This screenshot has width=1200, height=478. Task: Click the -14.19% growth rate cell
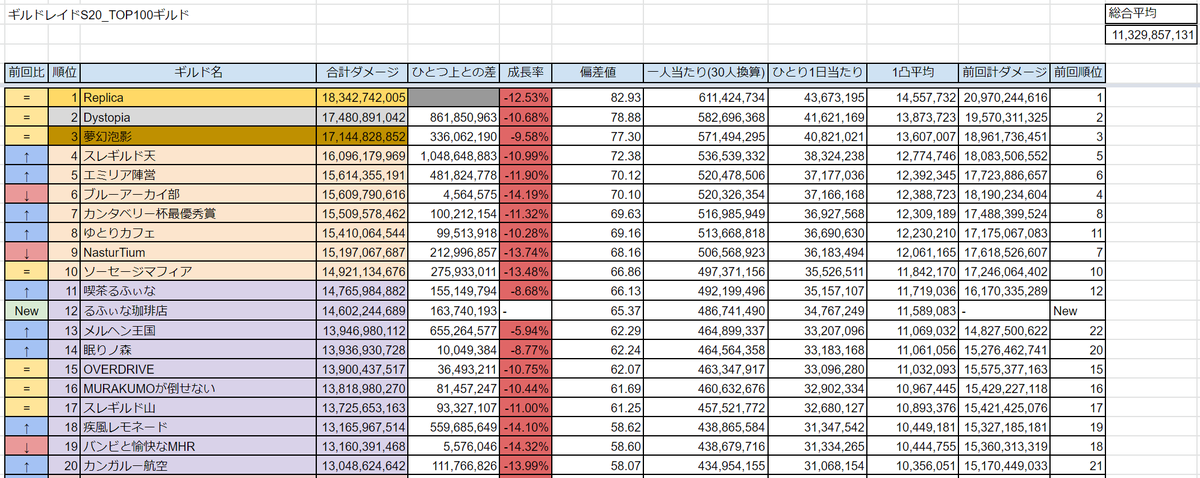pyautogui.click(x=526, y=194)
